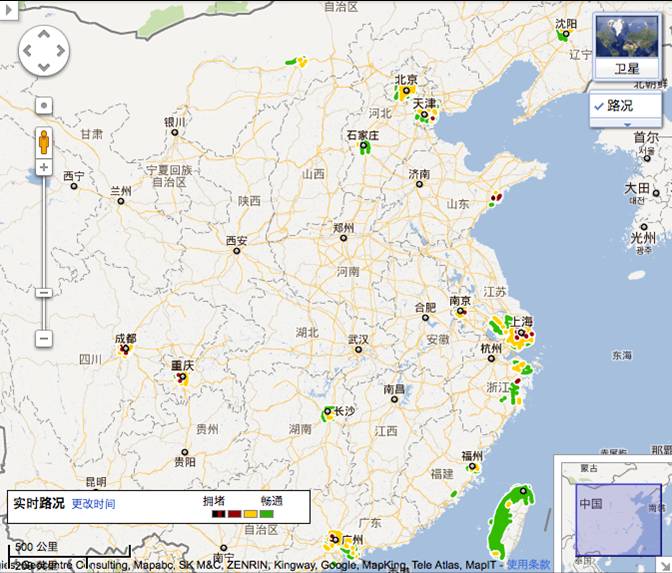Click the 更改时间 link
Screen dimensions: 672x573
tap(93, 504)
